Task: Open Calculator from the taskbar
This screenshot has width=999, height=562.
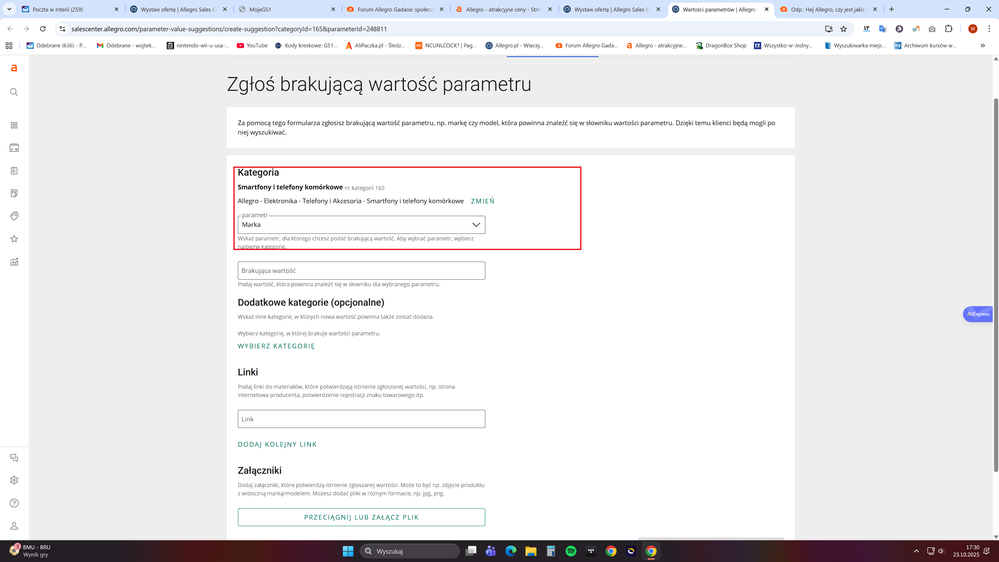Action: (551, 551)
